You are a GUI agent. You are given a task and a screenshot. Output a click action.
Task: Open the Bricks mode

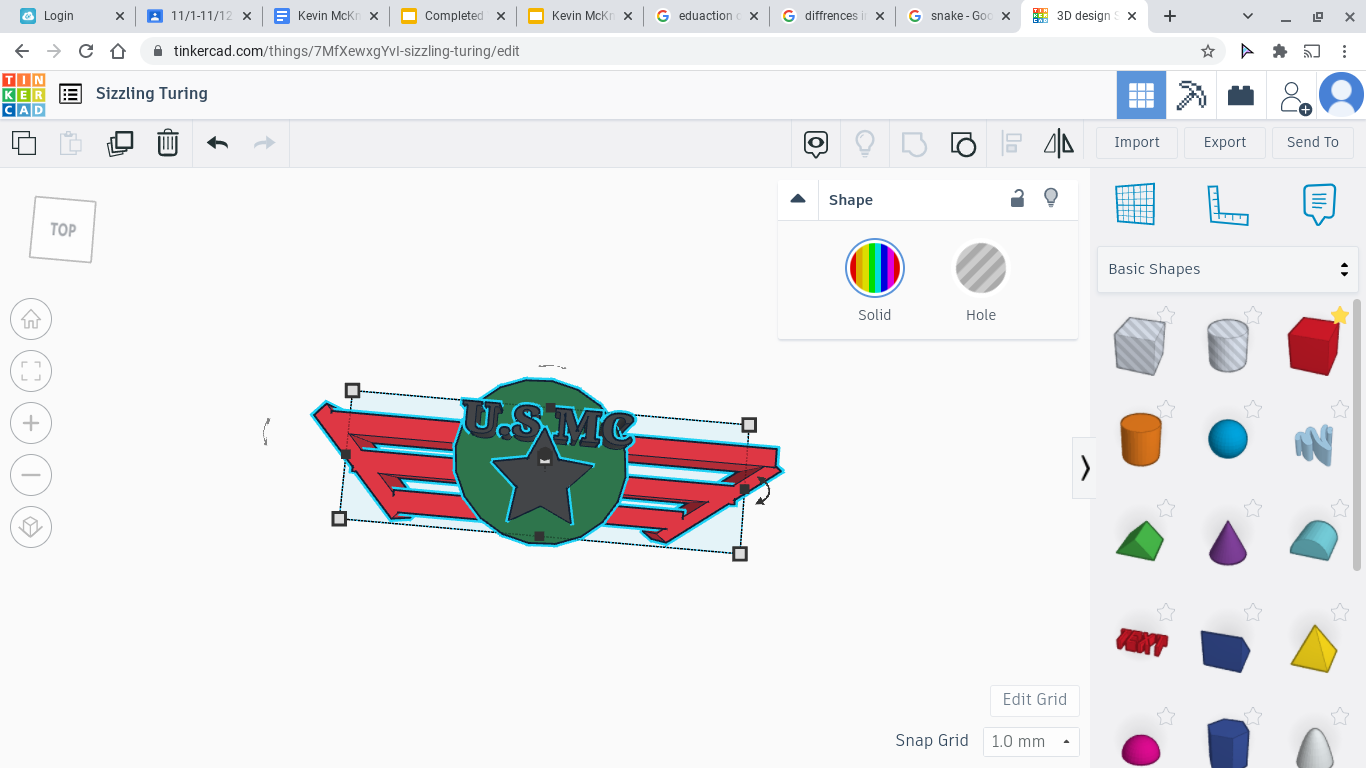point(1241,95)
